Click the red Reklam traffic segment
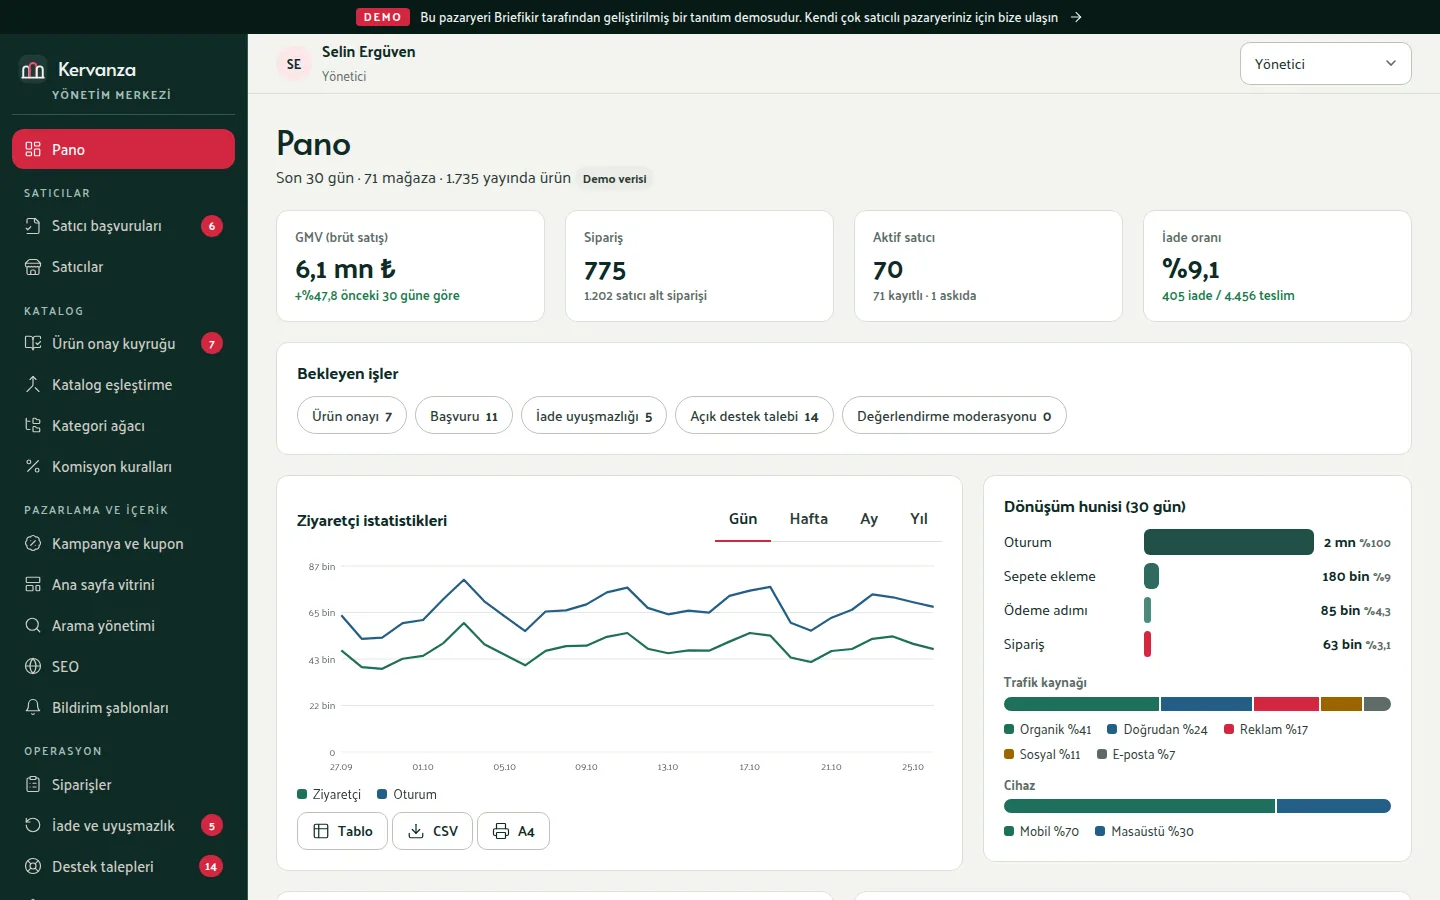 (1286, 704)
